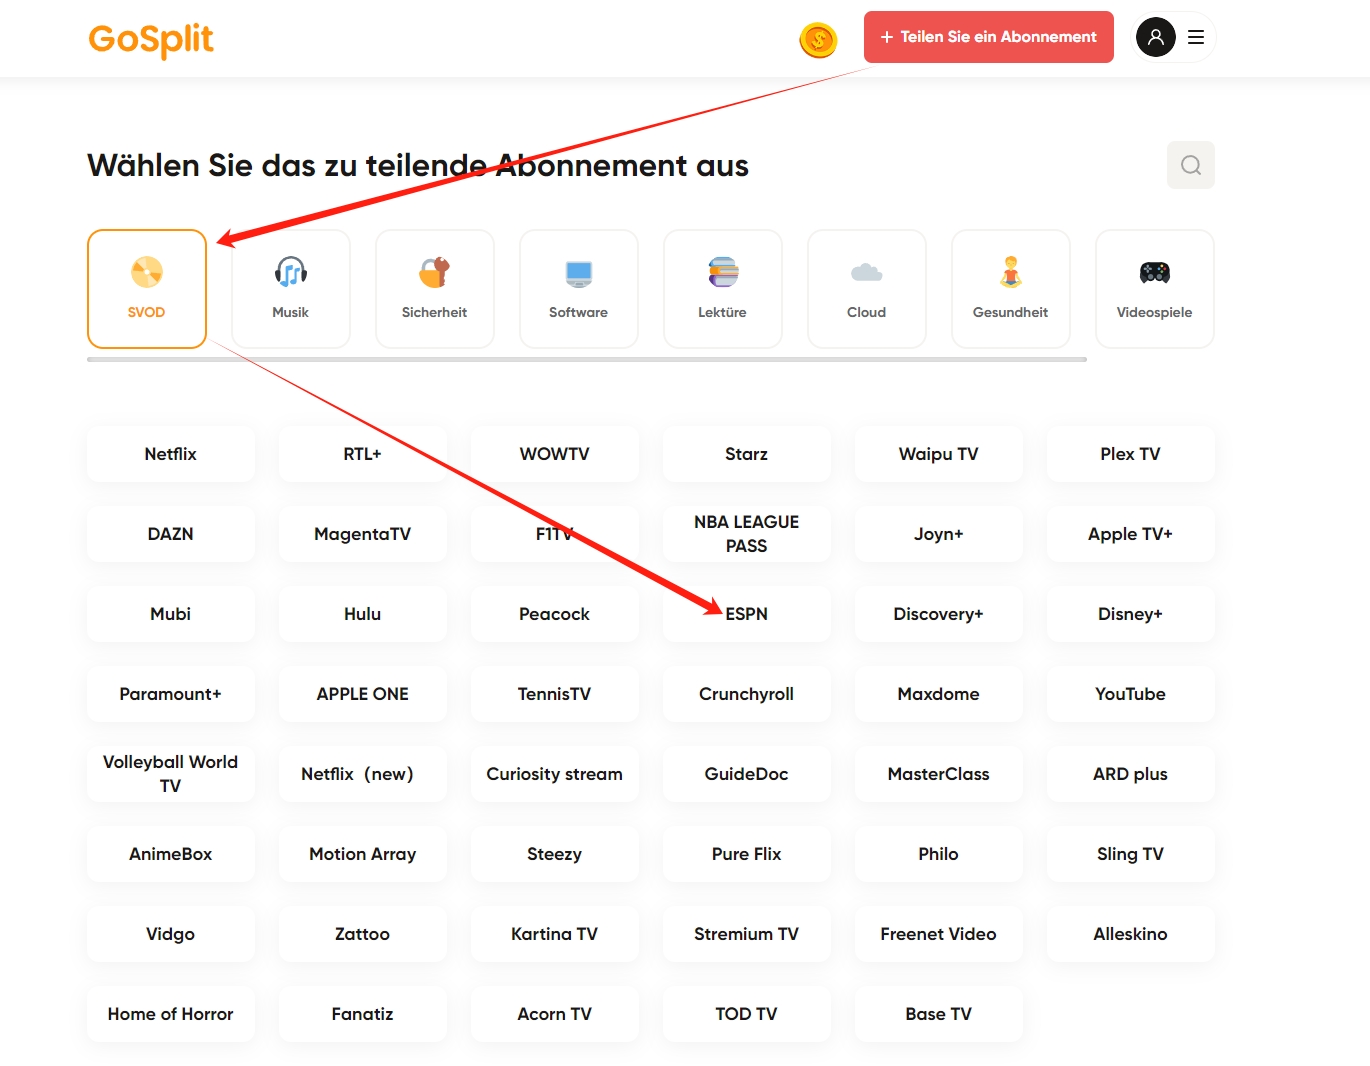Select the Zattoo service tile
This screenshot has height=1066, width=1370.
(x=363, y=934)
